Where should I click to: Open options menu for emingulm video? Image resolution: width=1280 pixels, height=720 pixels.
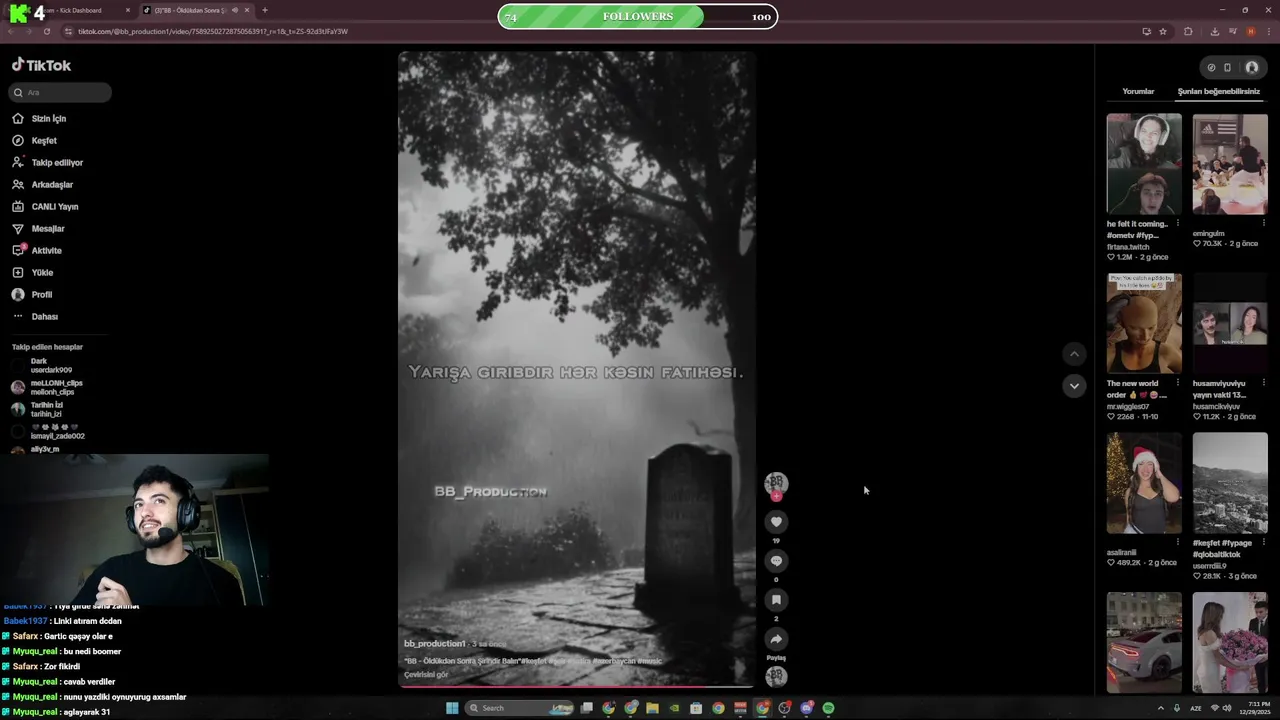click(1264, 223)
